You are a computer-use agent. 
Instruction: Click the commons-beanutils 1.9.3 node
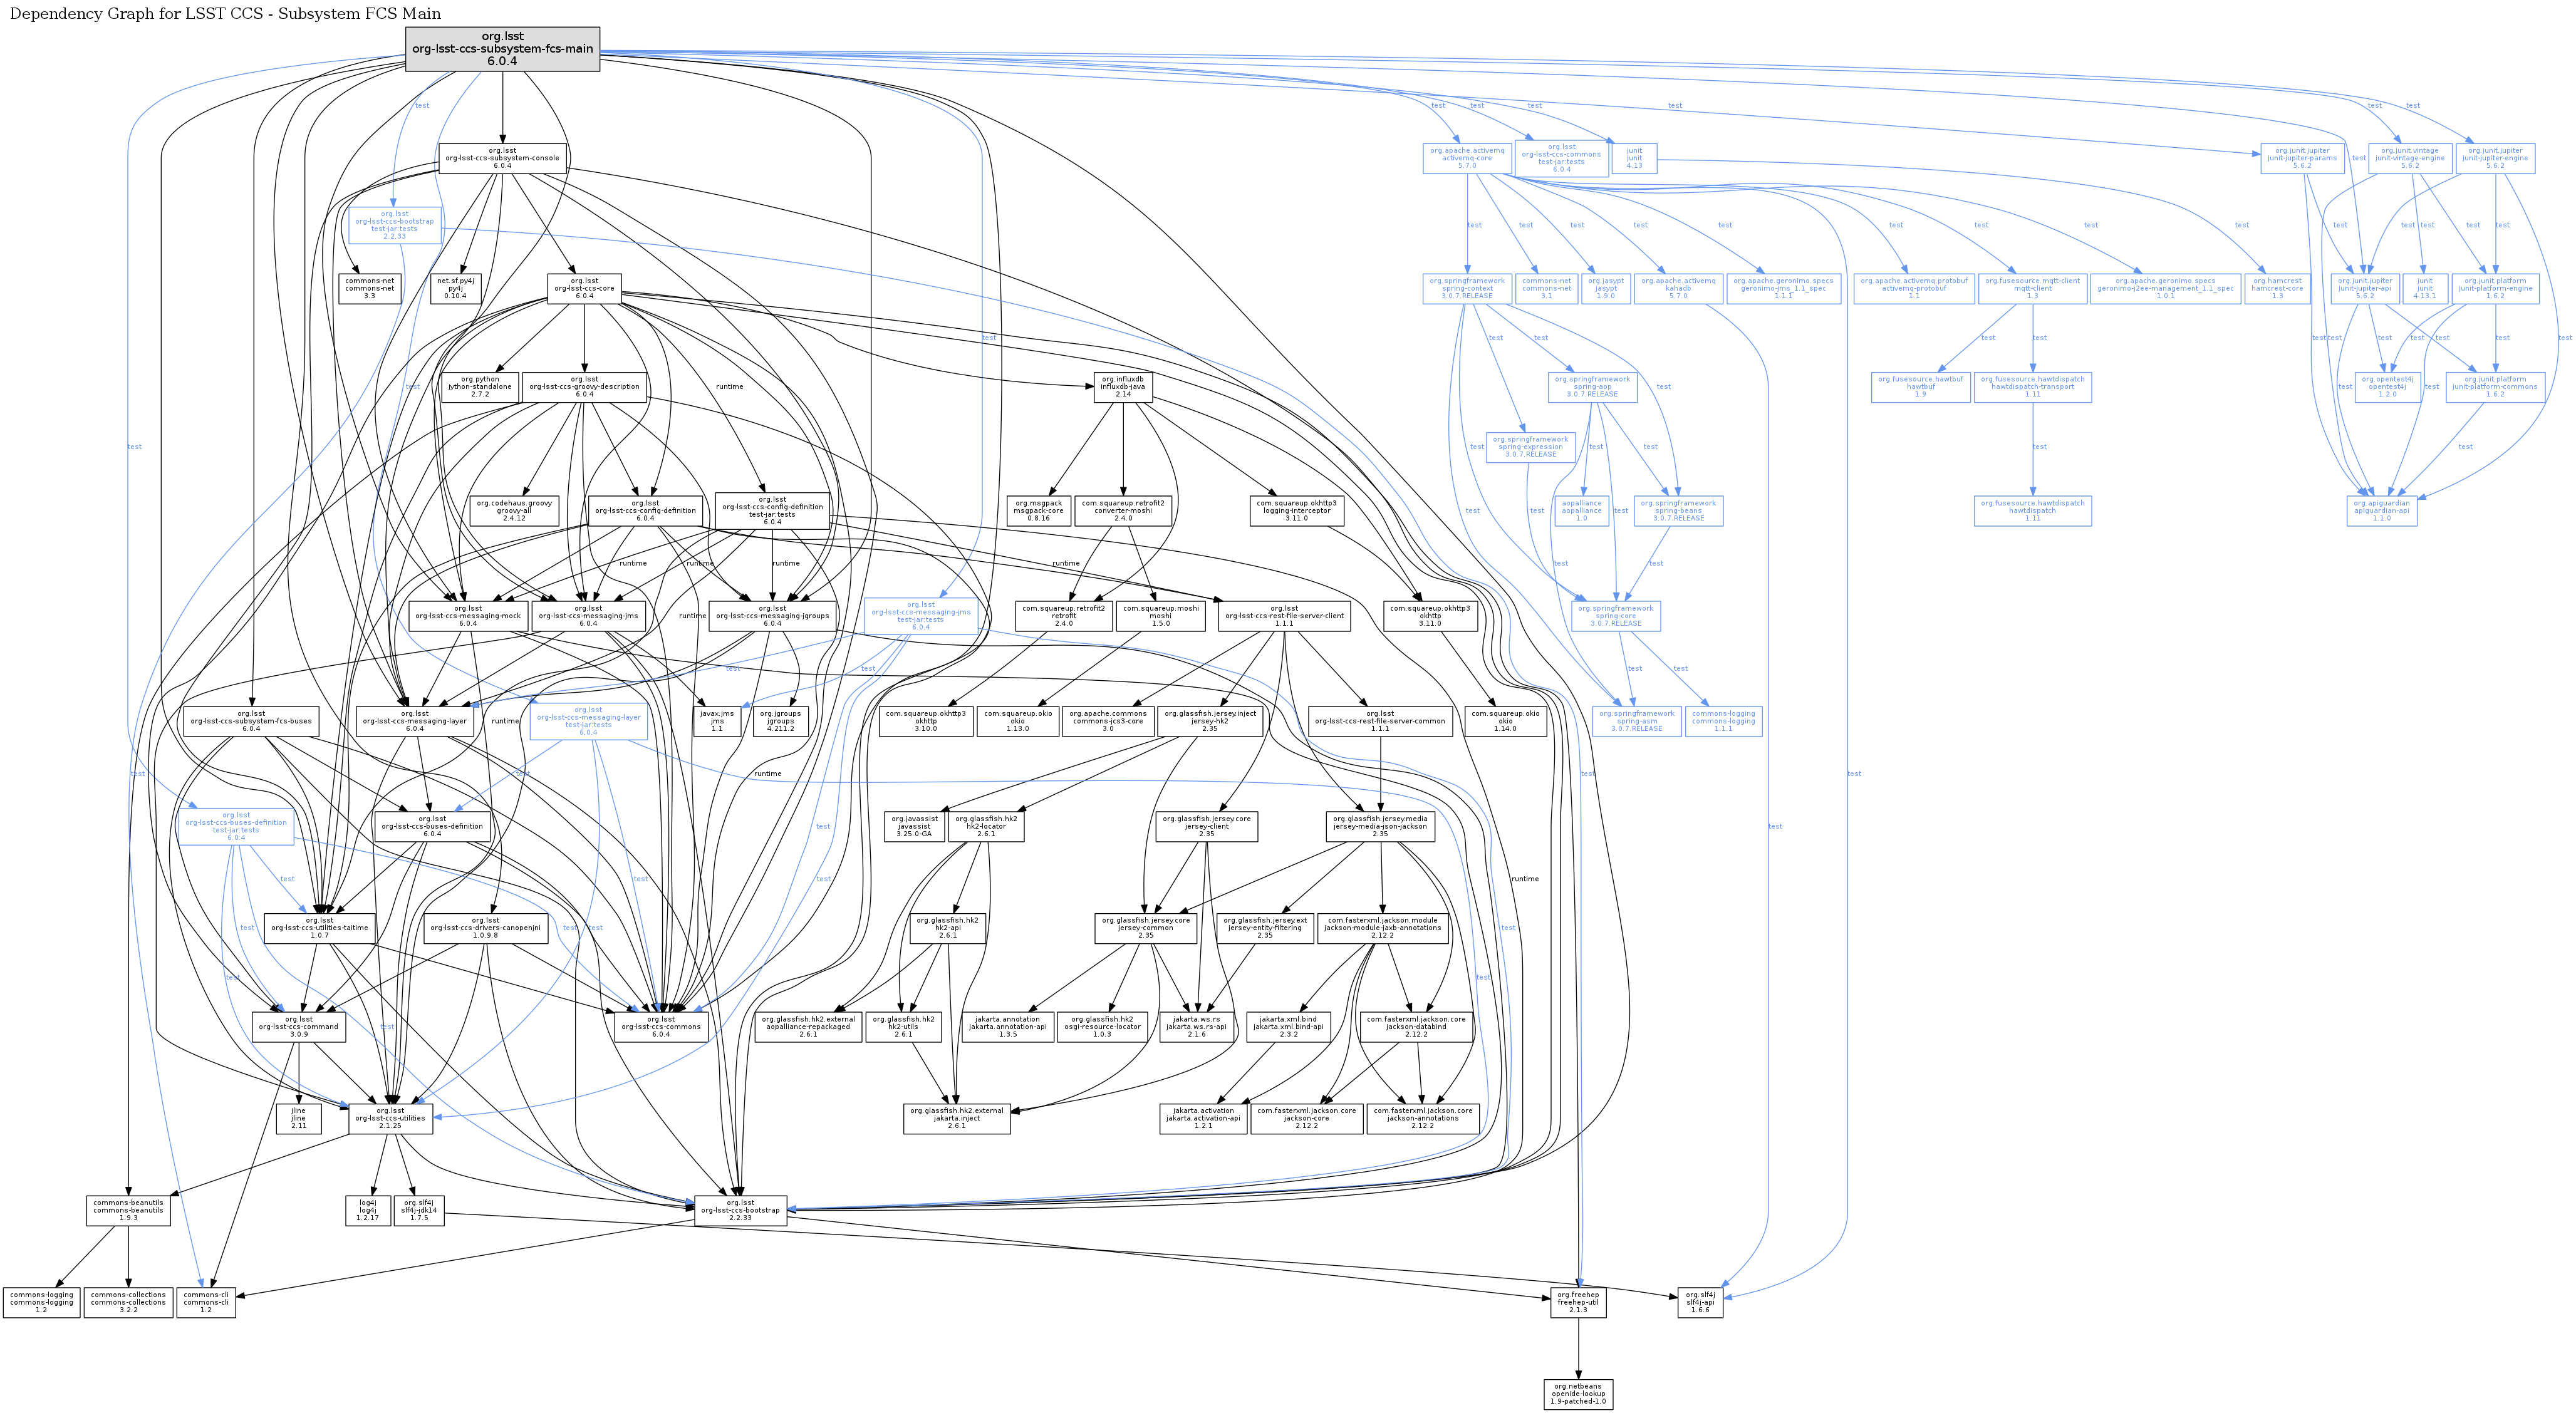tap(128, 1210)
